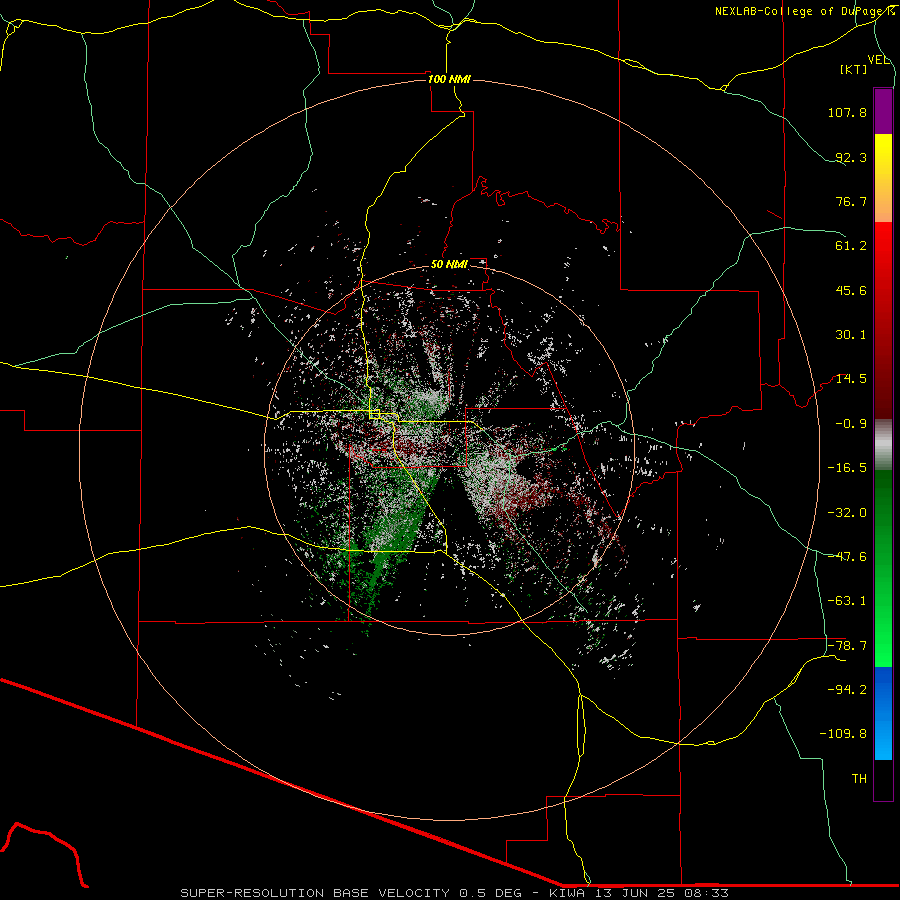Click the -63.1 velocity scale value
The image size is (900, 900).
tap(847, 601)
